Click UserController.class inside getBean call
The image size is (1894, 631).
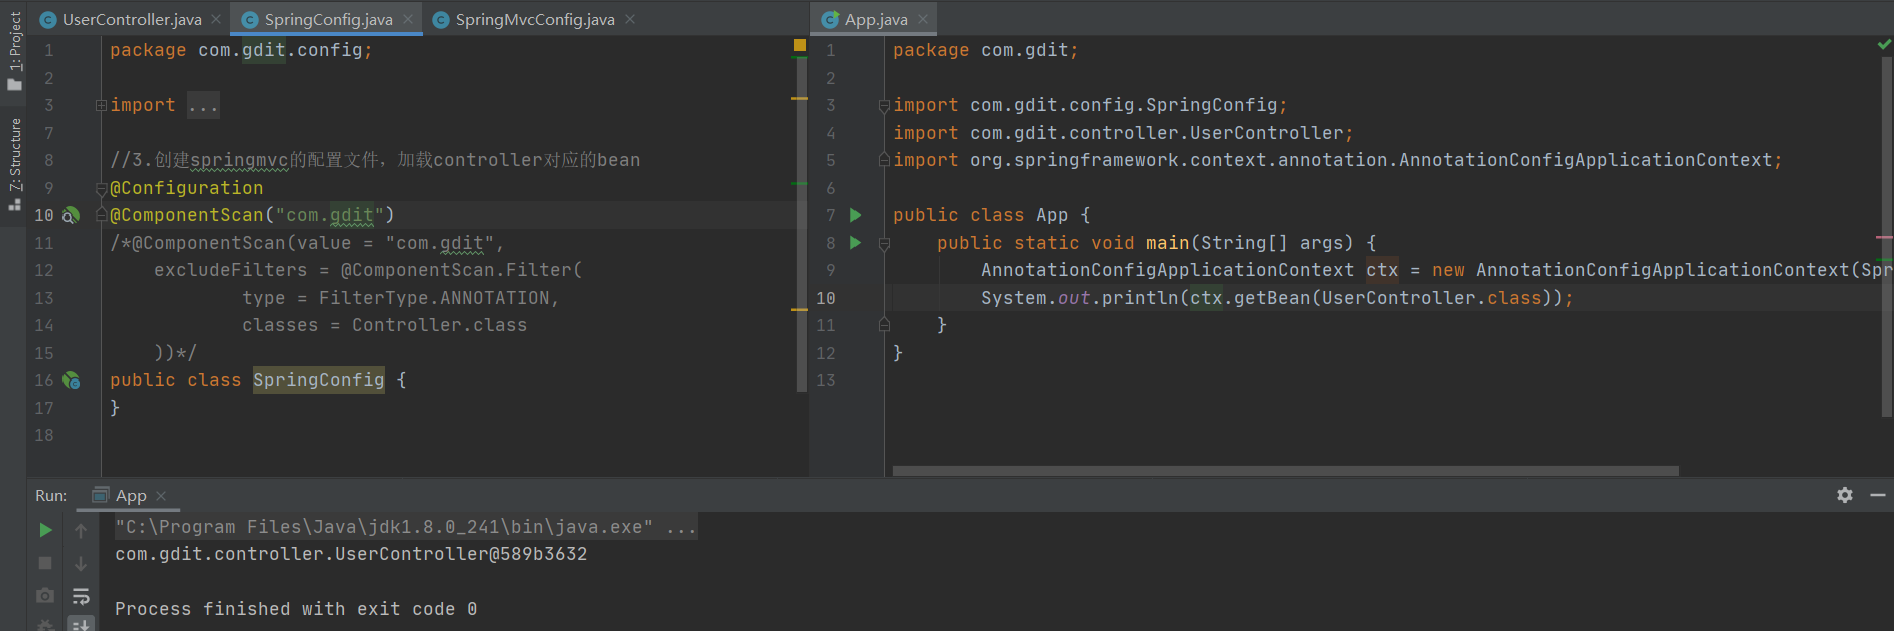(1431, 298)
